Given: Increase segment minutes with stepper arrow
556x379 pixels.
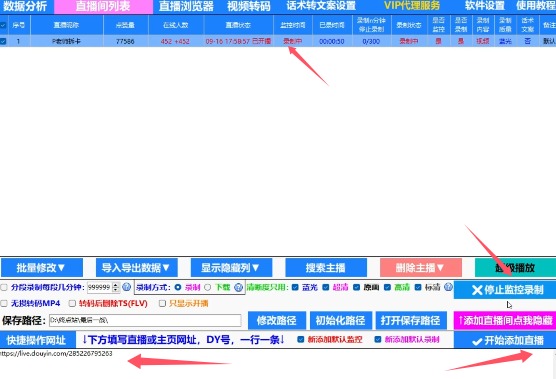Looking at the screenshot, I should coord(116,285).
